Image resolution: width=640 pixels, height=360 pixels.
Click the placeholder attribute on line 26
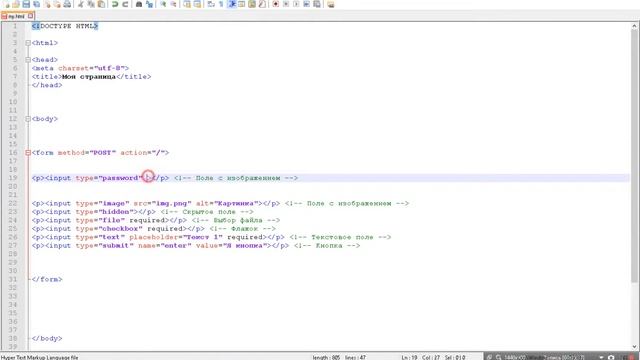(x=176, y=237)
